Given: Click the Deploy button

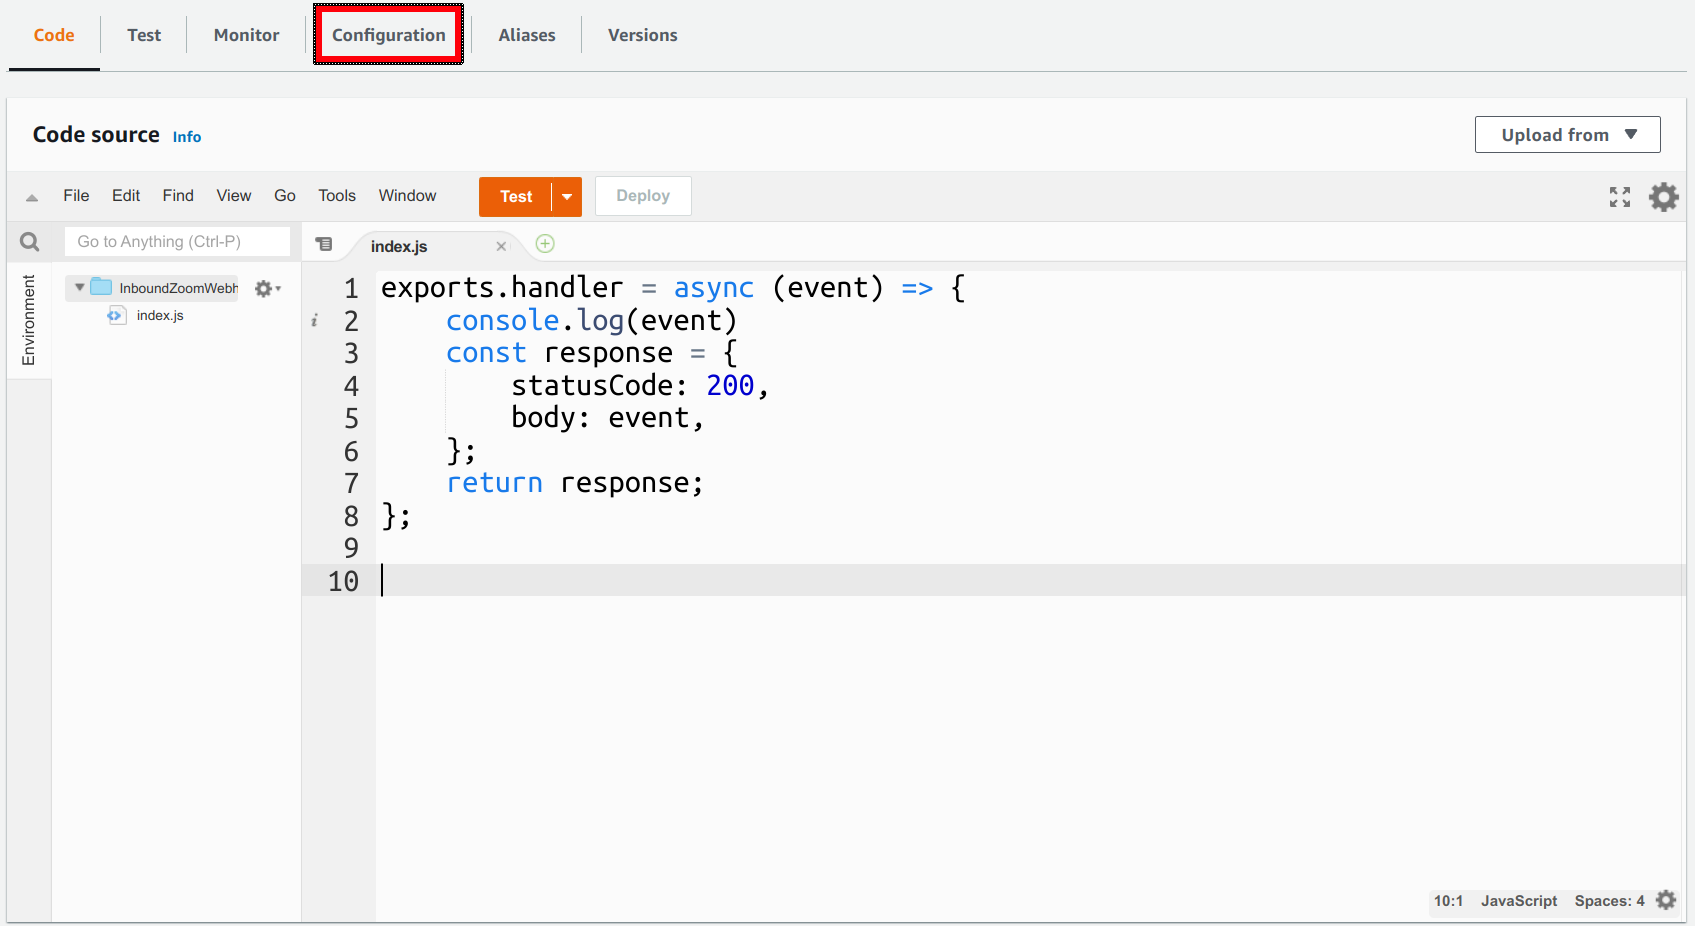Looking at the screenshot, I should (x=642, y=195).
